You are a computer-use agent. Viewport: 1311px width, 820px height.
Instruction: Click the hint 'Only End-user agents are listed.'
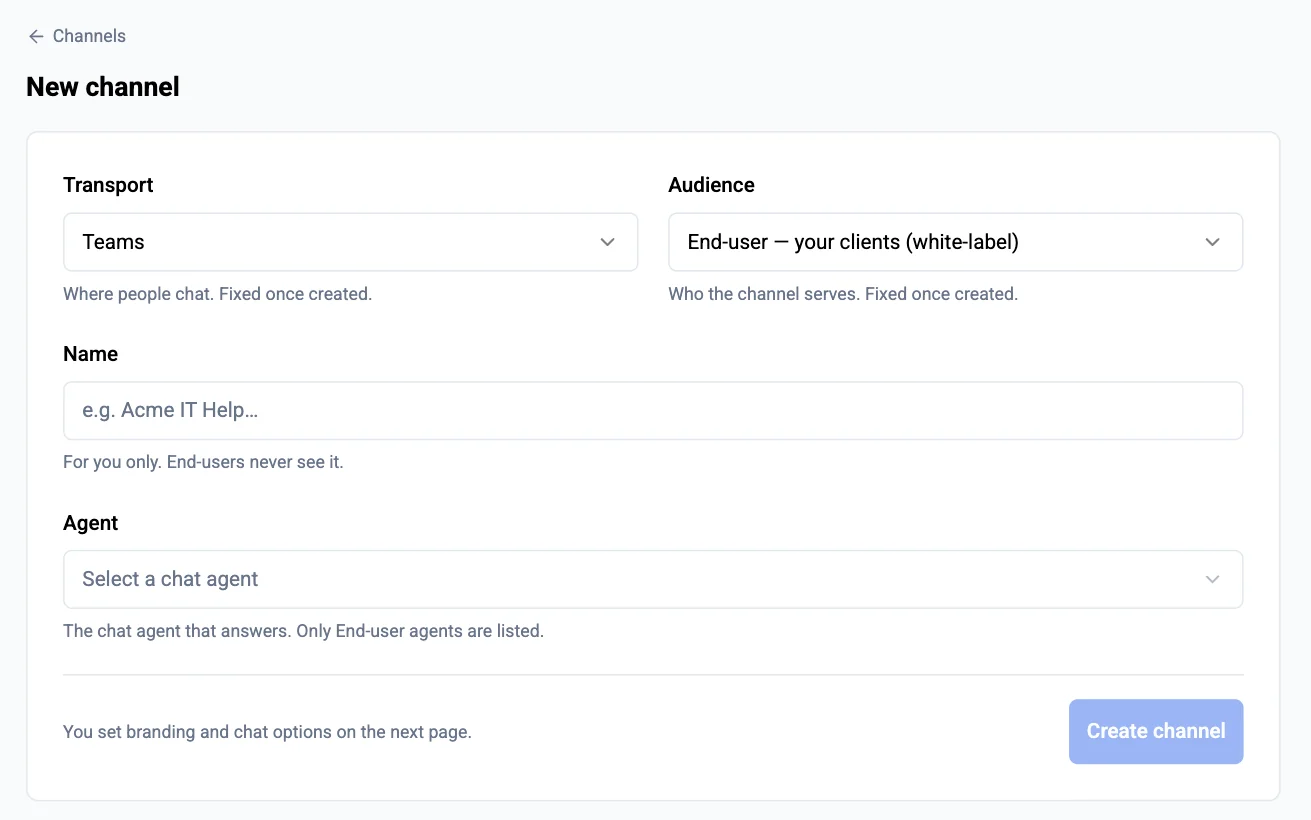click(x=420, y=632)
